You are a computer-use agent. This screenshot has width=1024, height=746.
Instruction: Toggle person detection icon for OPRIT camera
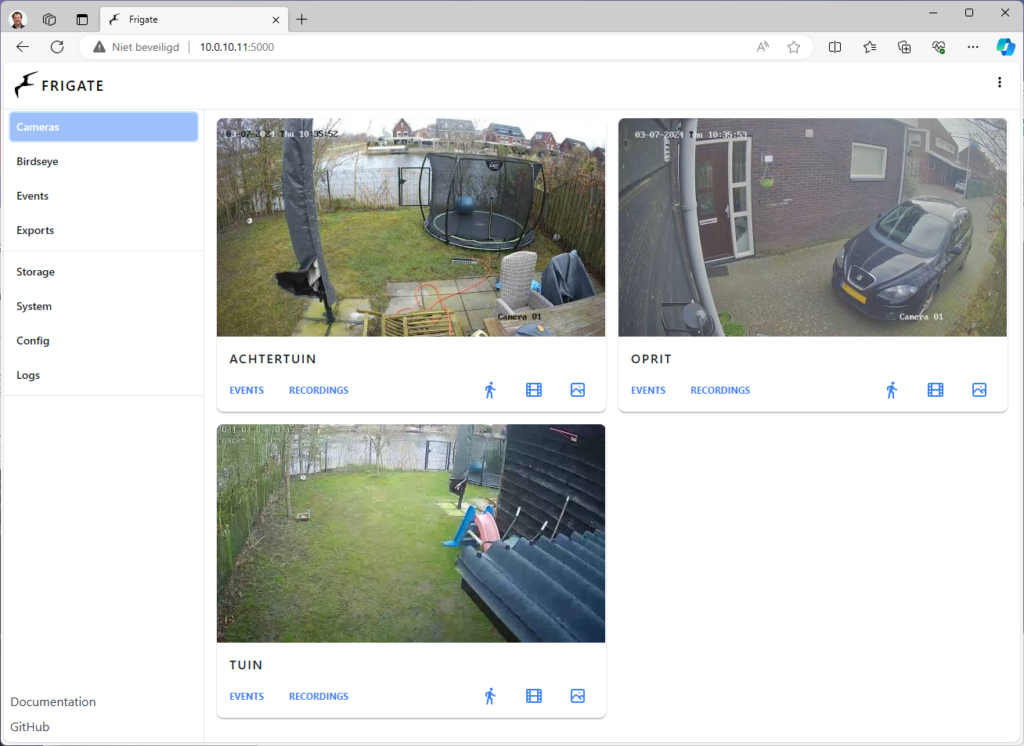[x=891, y=390]
